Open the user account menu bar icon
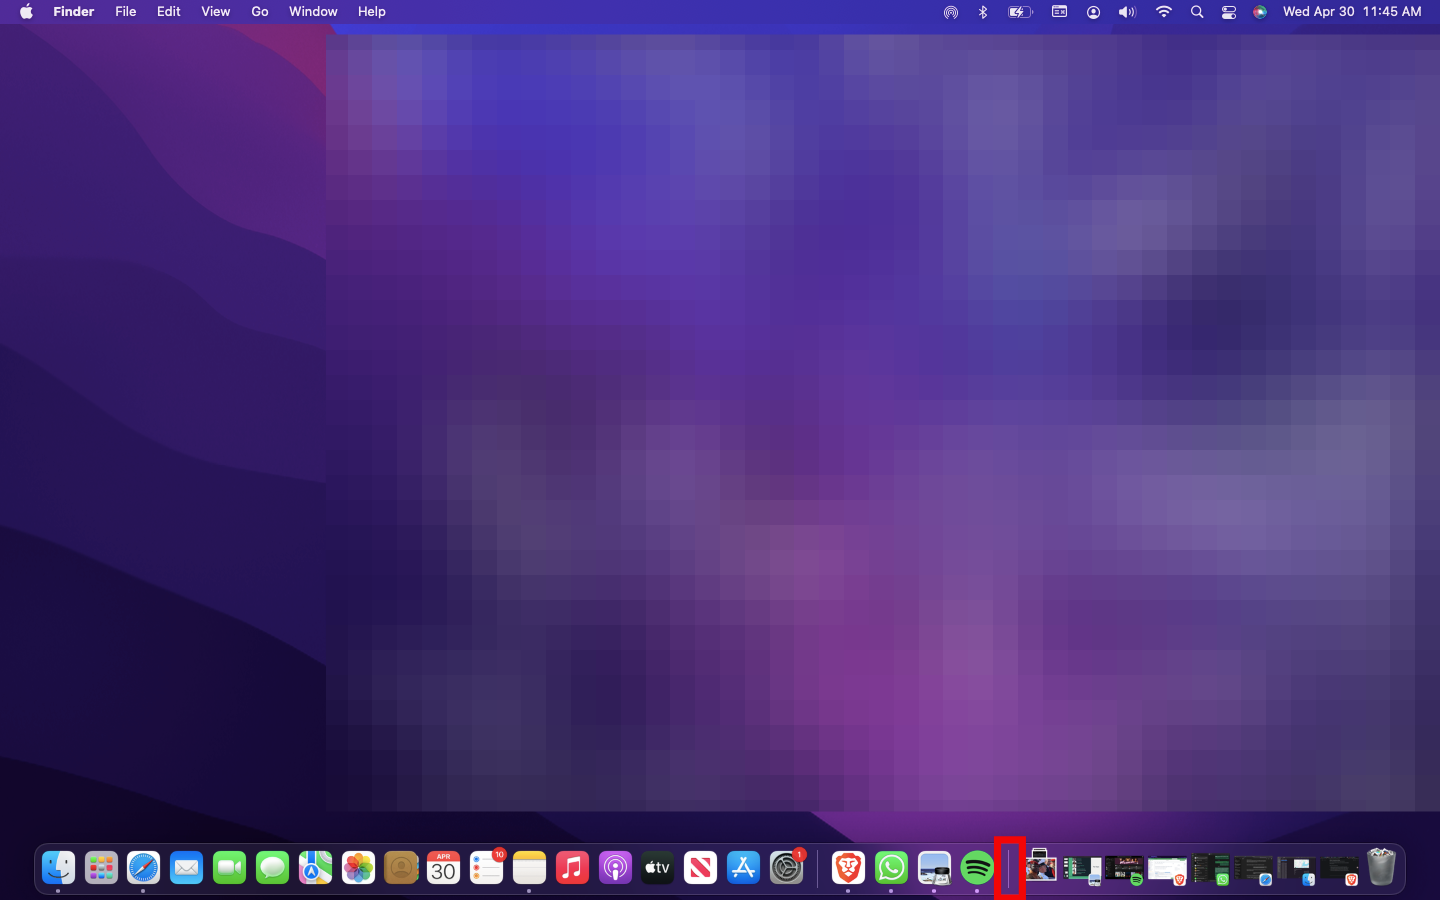 point(1093,12)
